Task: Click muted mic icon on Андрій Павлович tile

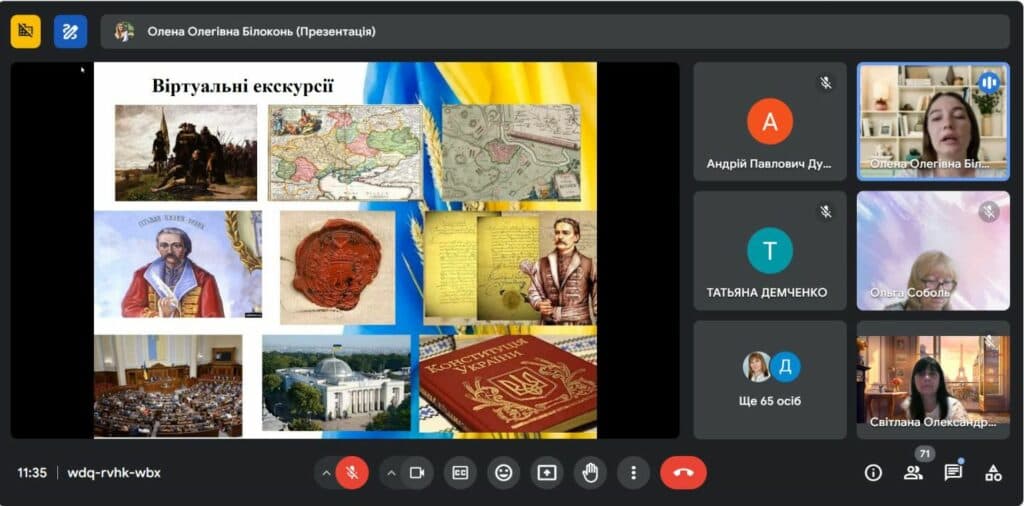Action: (x=826, y=82)
